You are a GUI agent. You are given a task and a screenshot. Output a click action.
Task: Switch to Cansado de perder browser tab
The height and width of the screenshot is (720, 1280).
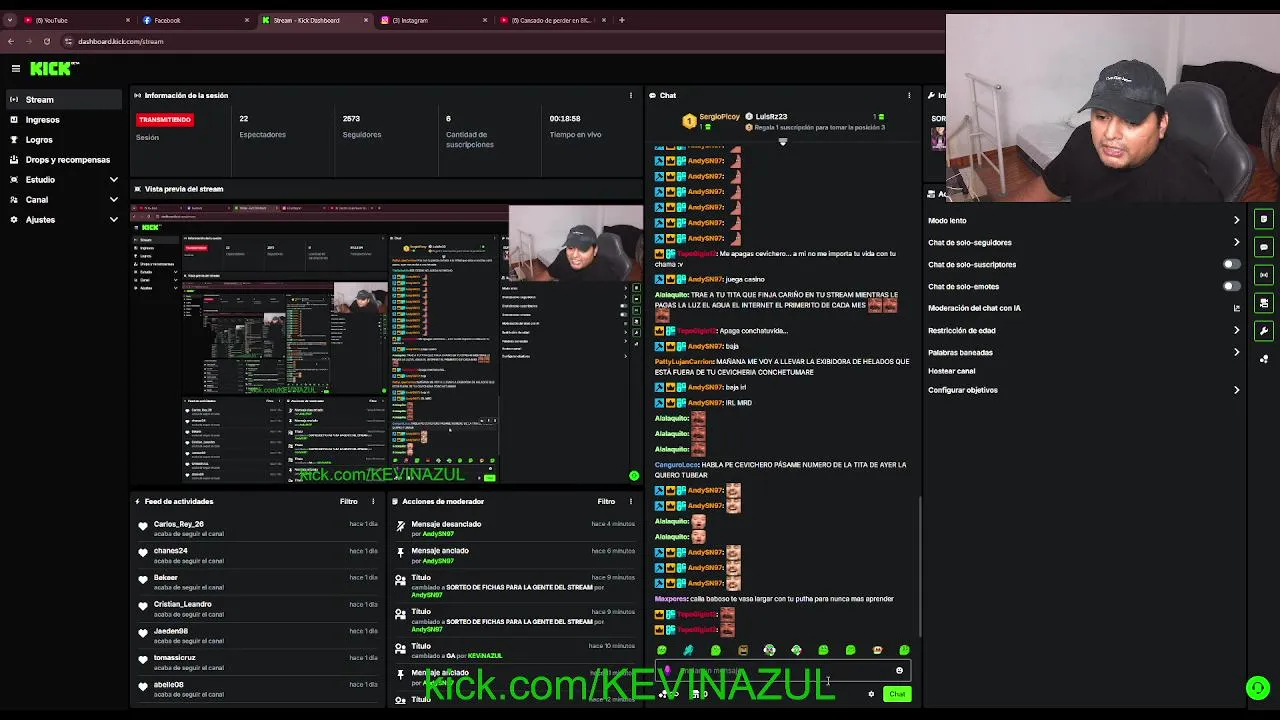[552, 20]
